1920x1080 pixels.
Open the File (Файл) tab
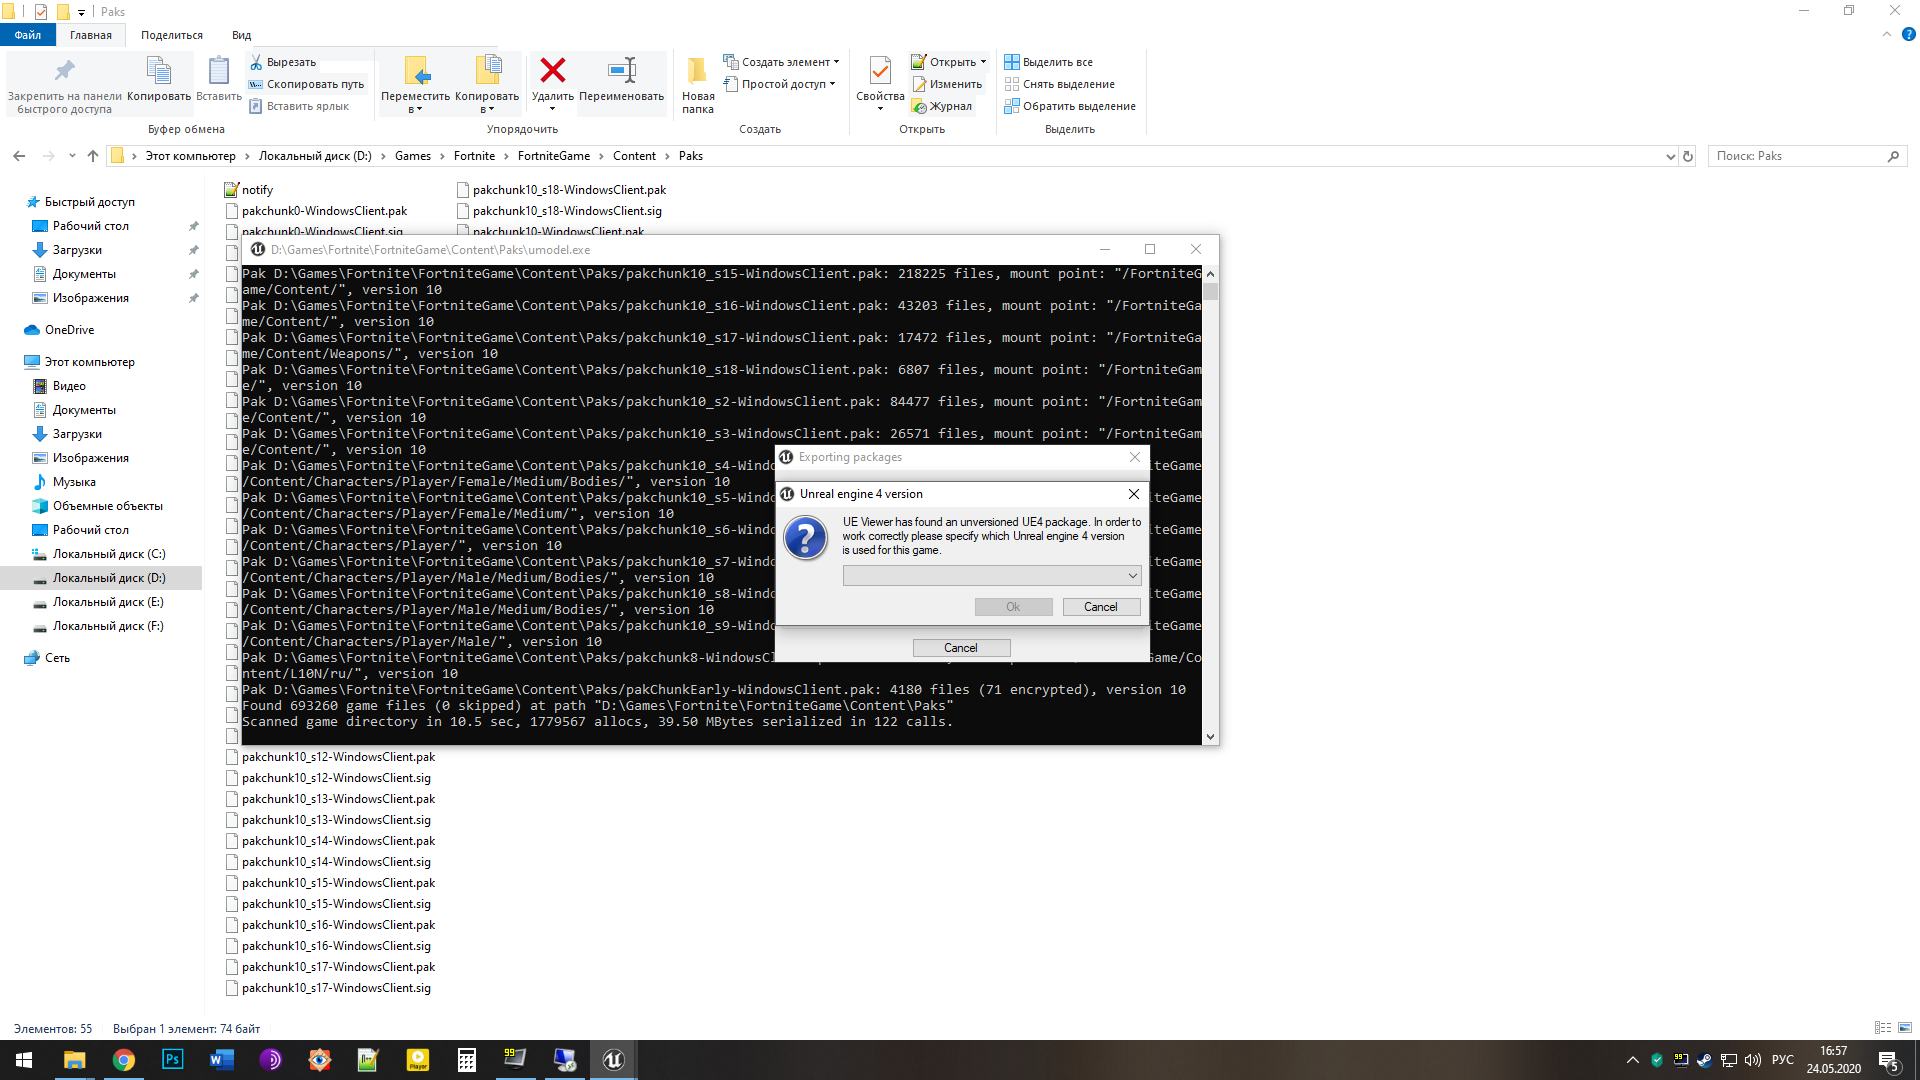(28, 35)
